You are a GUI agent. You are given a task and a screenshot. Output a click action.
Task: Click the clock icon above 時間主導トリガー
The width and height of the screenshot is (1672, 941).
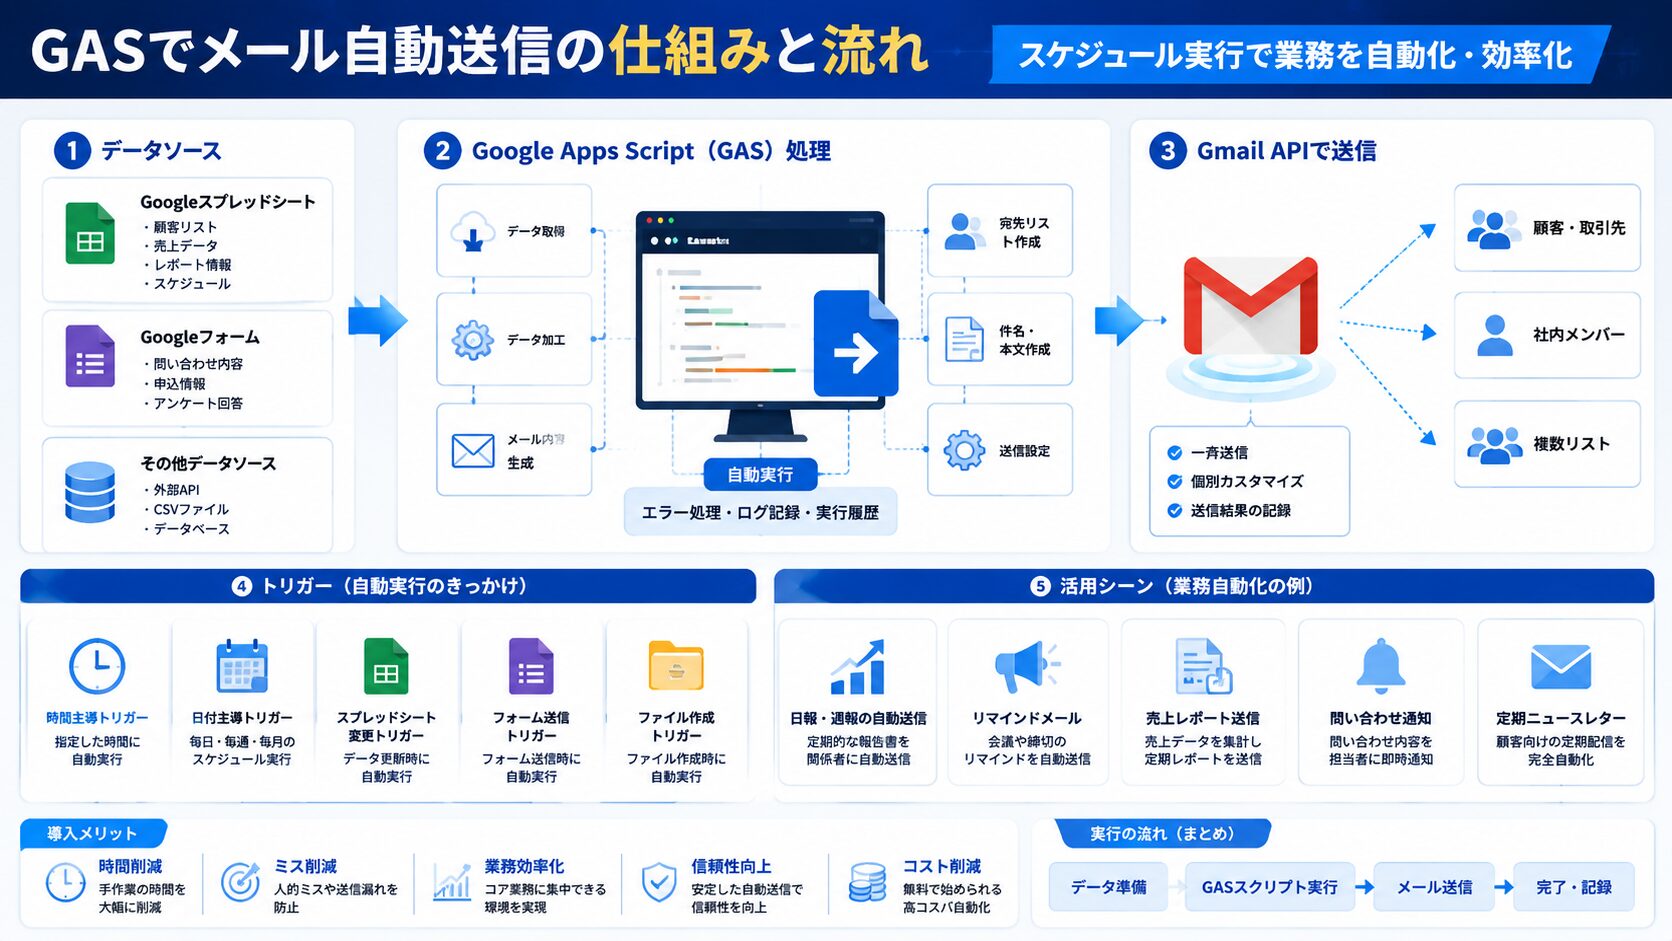(x=97, y=666)
